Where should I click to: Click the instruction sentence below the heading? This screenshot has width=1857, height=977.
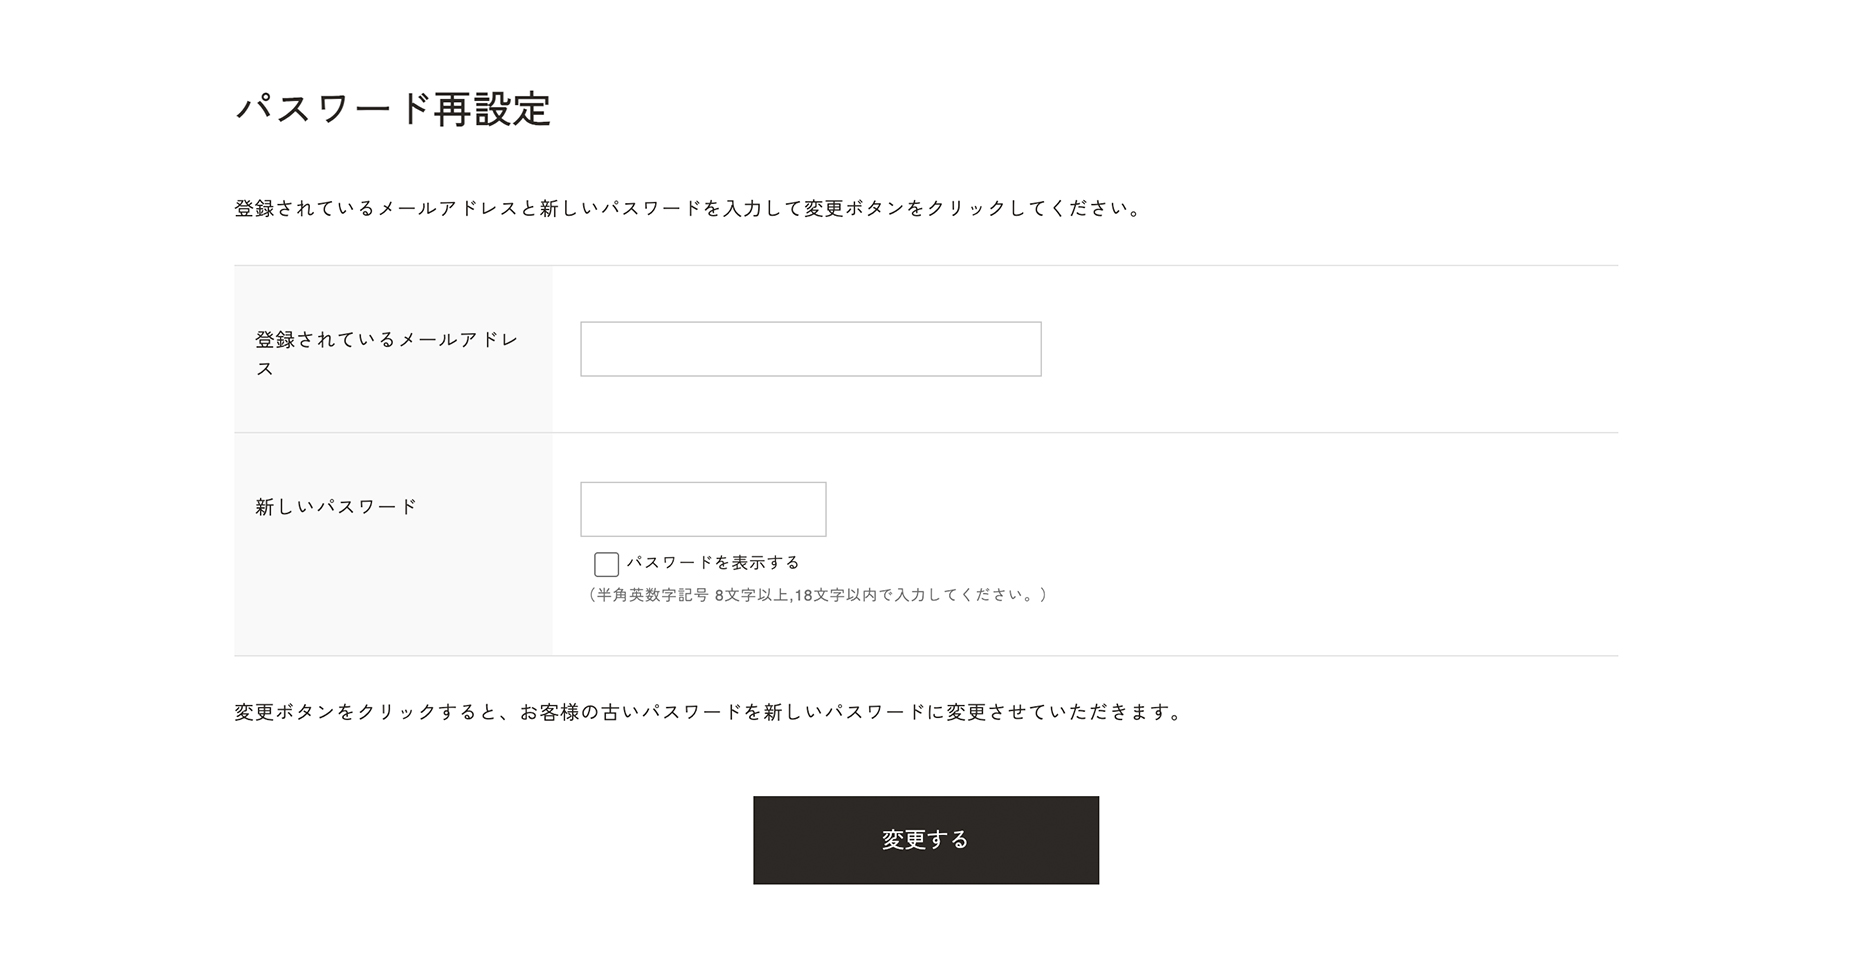click(x=689, y=209)
